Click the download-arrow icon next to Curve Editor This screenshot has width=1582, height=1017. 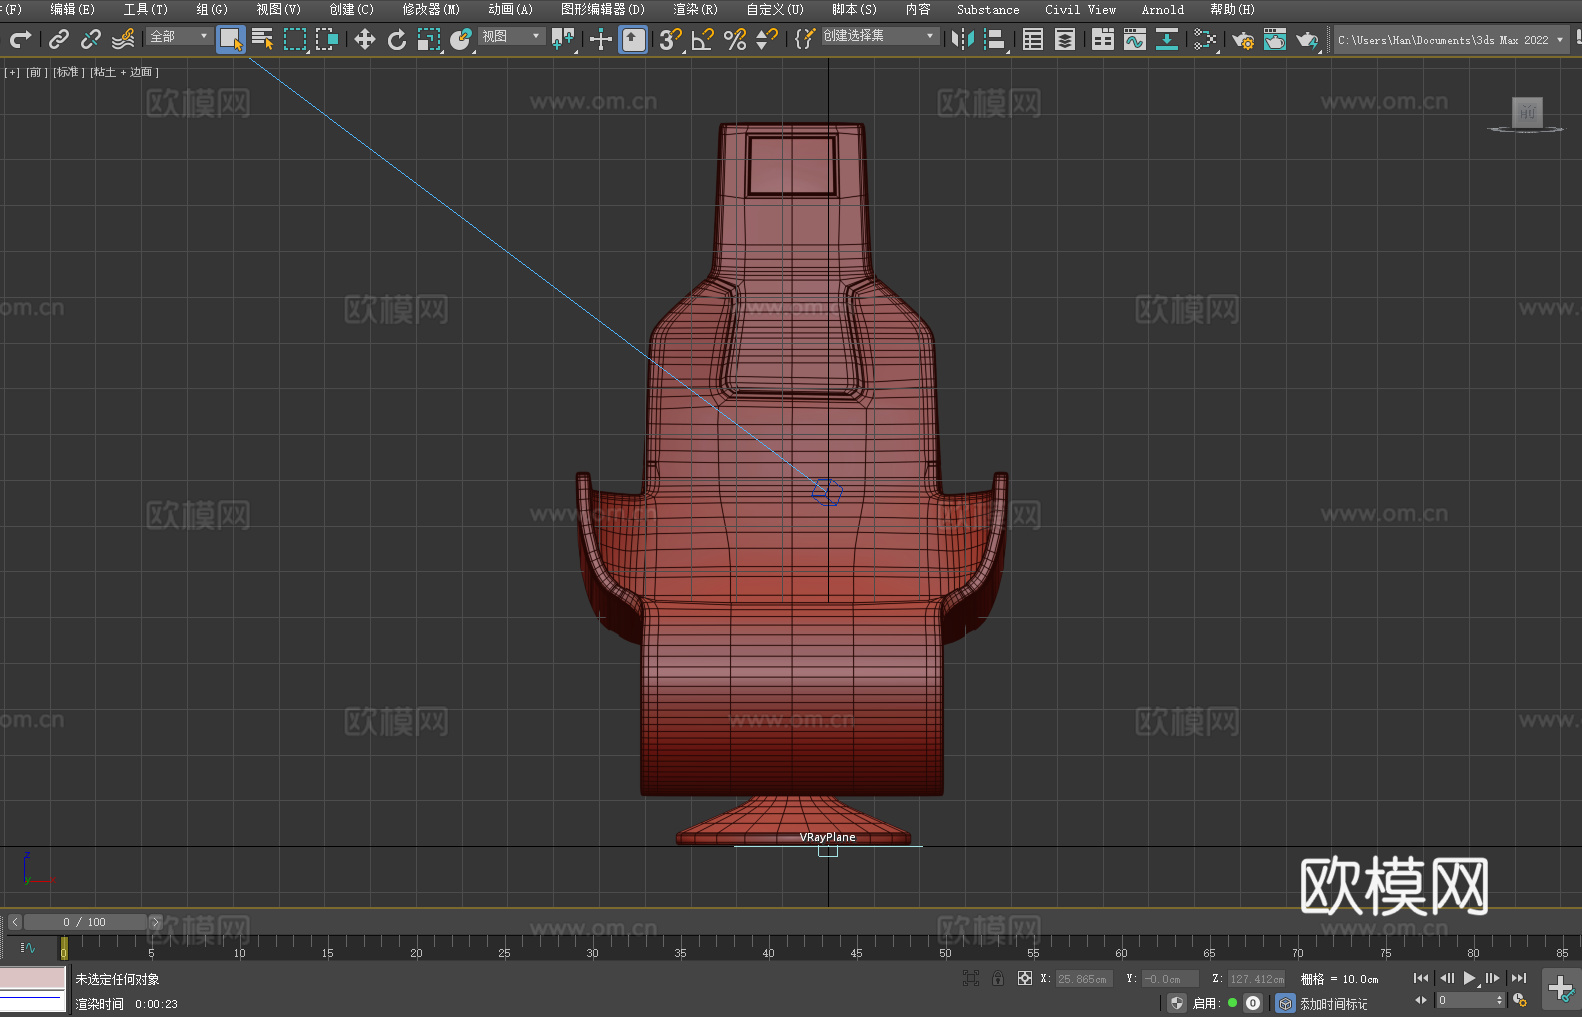pyautogui.click(x=1167, y=39)
